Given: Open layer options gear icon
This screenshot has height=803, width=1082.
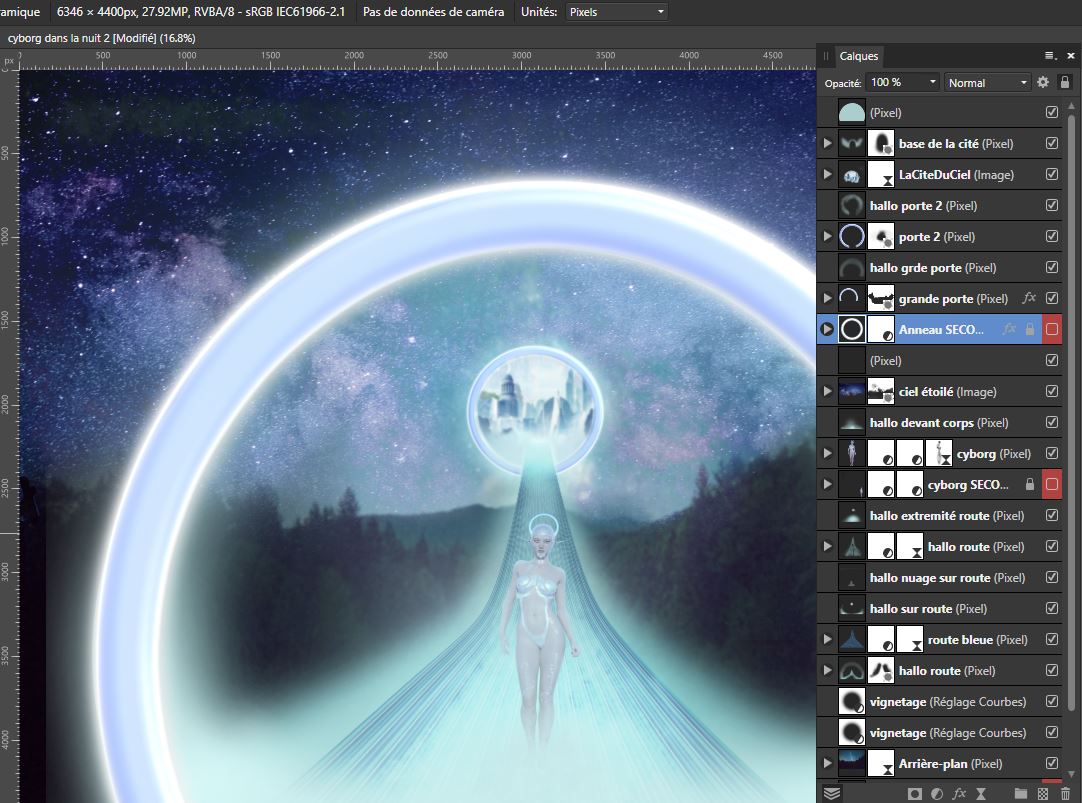Looking at the screenshot, I should click(x=1043, y=82).
